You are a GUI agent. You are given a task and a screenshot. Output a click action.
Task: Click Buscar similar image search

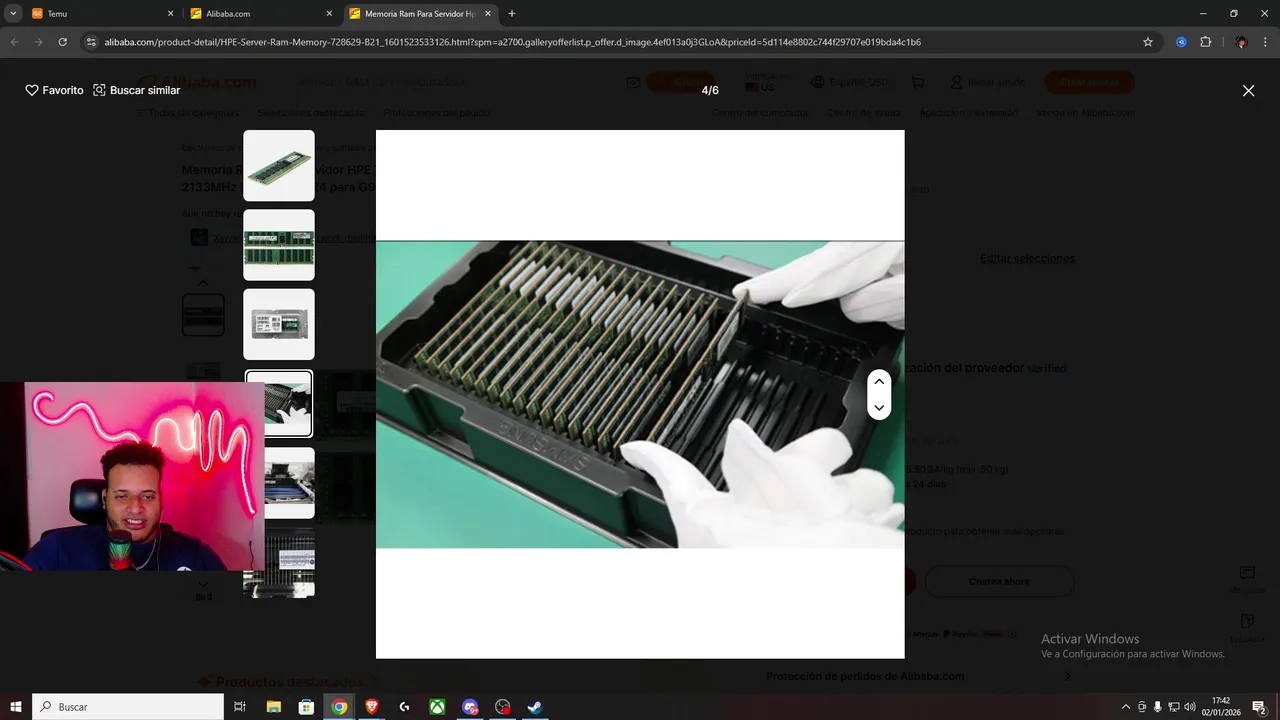(137, 90)
